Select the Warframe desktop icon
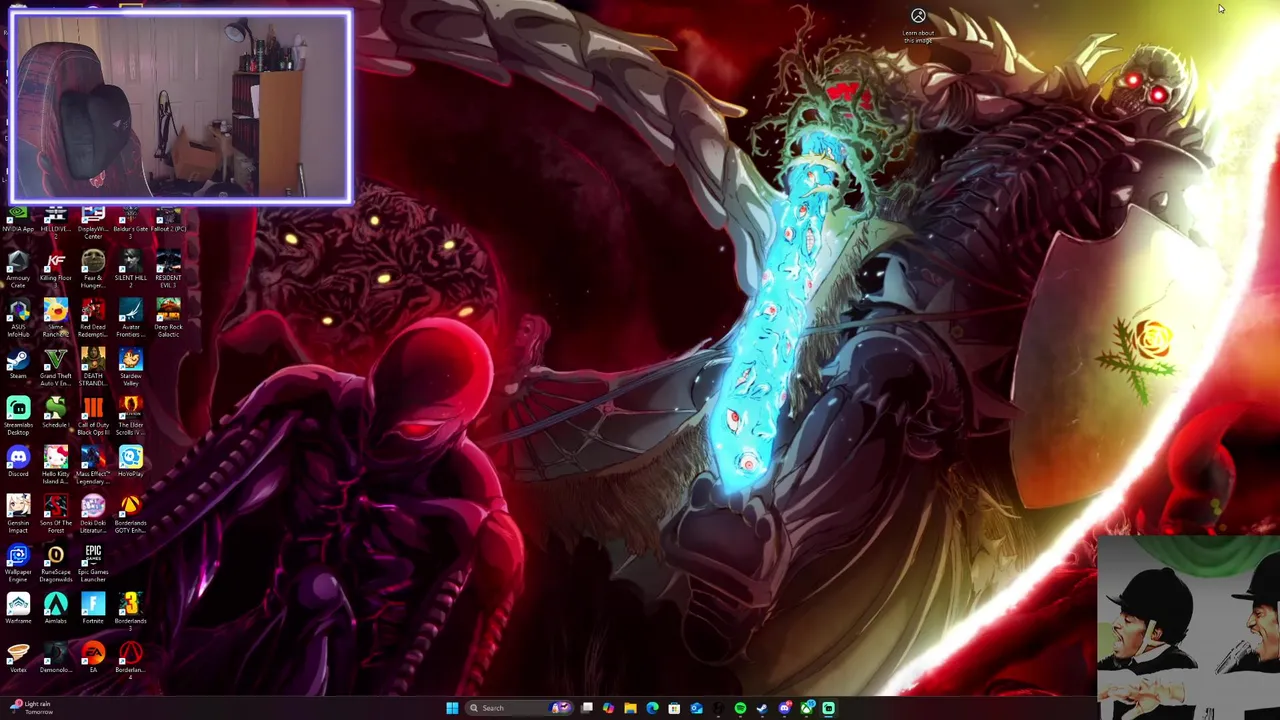The height and width of the screenshot is (720, 1280). (x=18, y=610)
